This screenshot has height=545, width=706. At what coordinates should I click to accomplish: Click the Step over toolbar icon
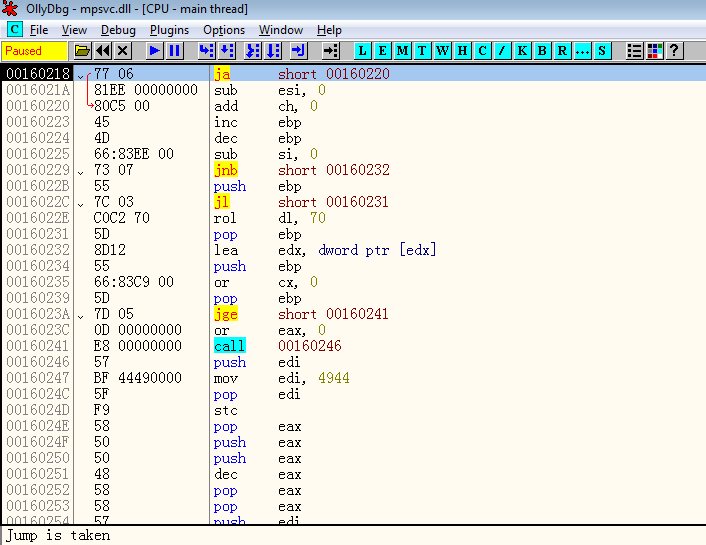click(228, 50)
